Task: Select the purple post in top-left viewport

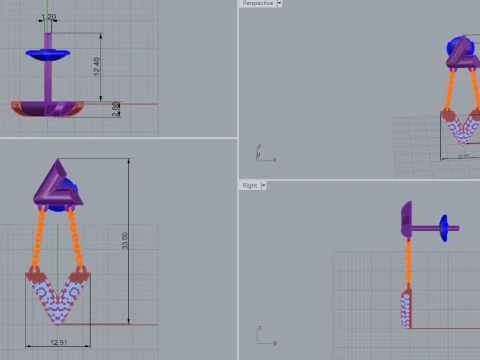Action: pyautogui.click(x=48, y=68)
